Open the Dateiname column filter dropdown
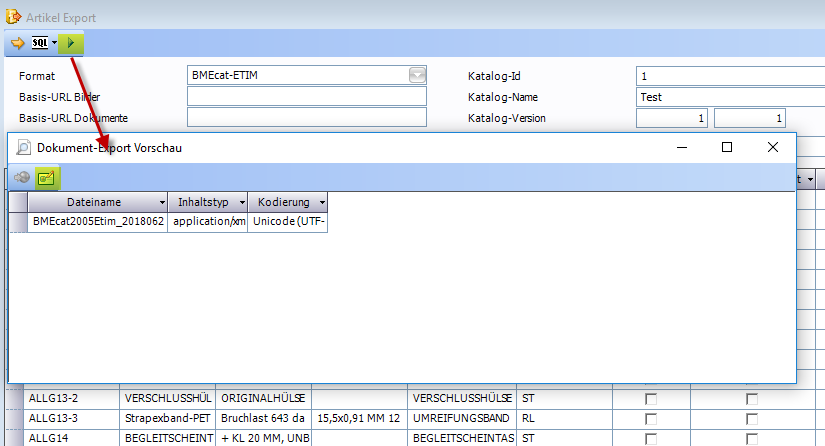The image size is (825, 446). point(156,202)
